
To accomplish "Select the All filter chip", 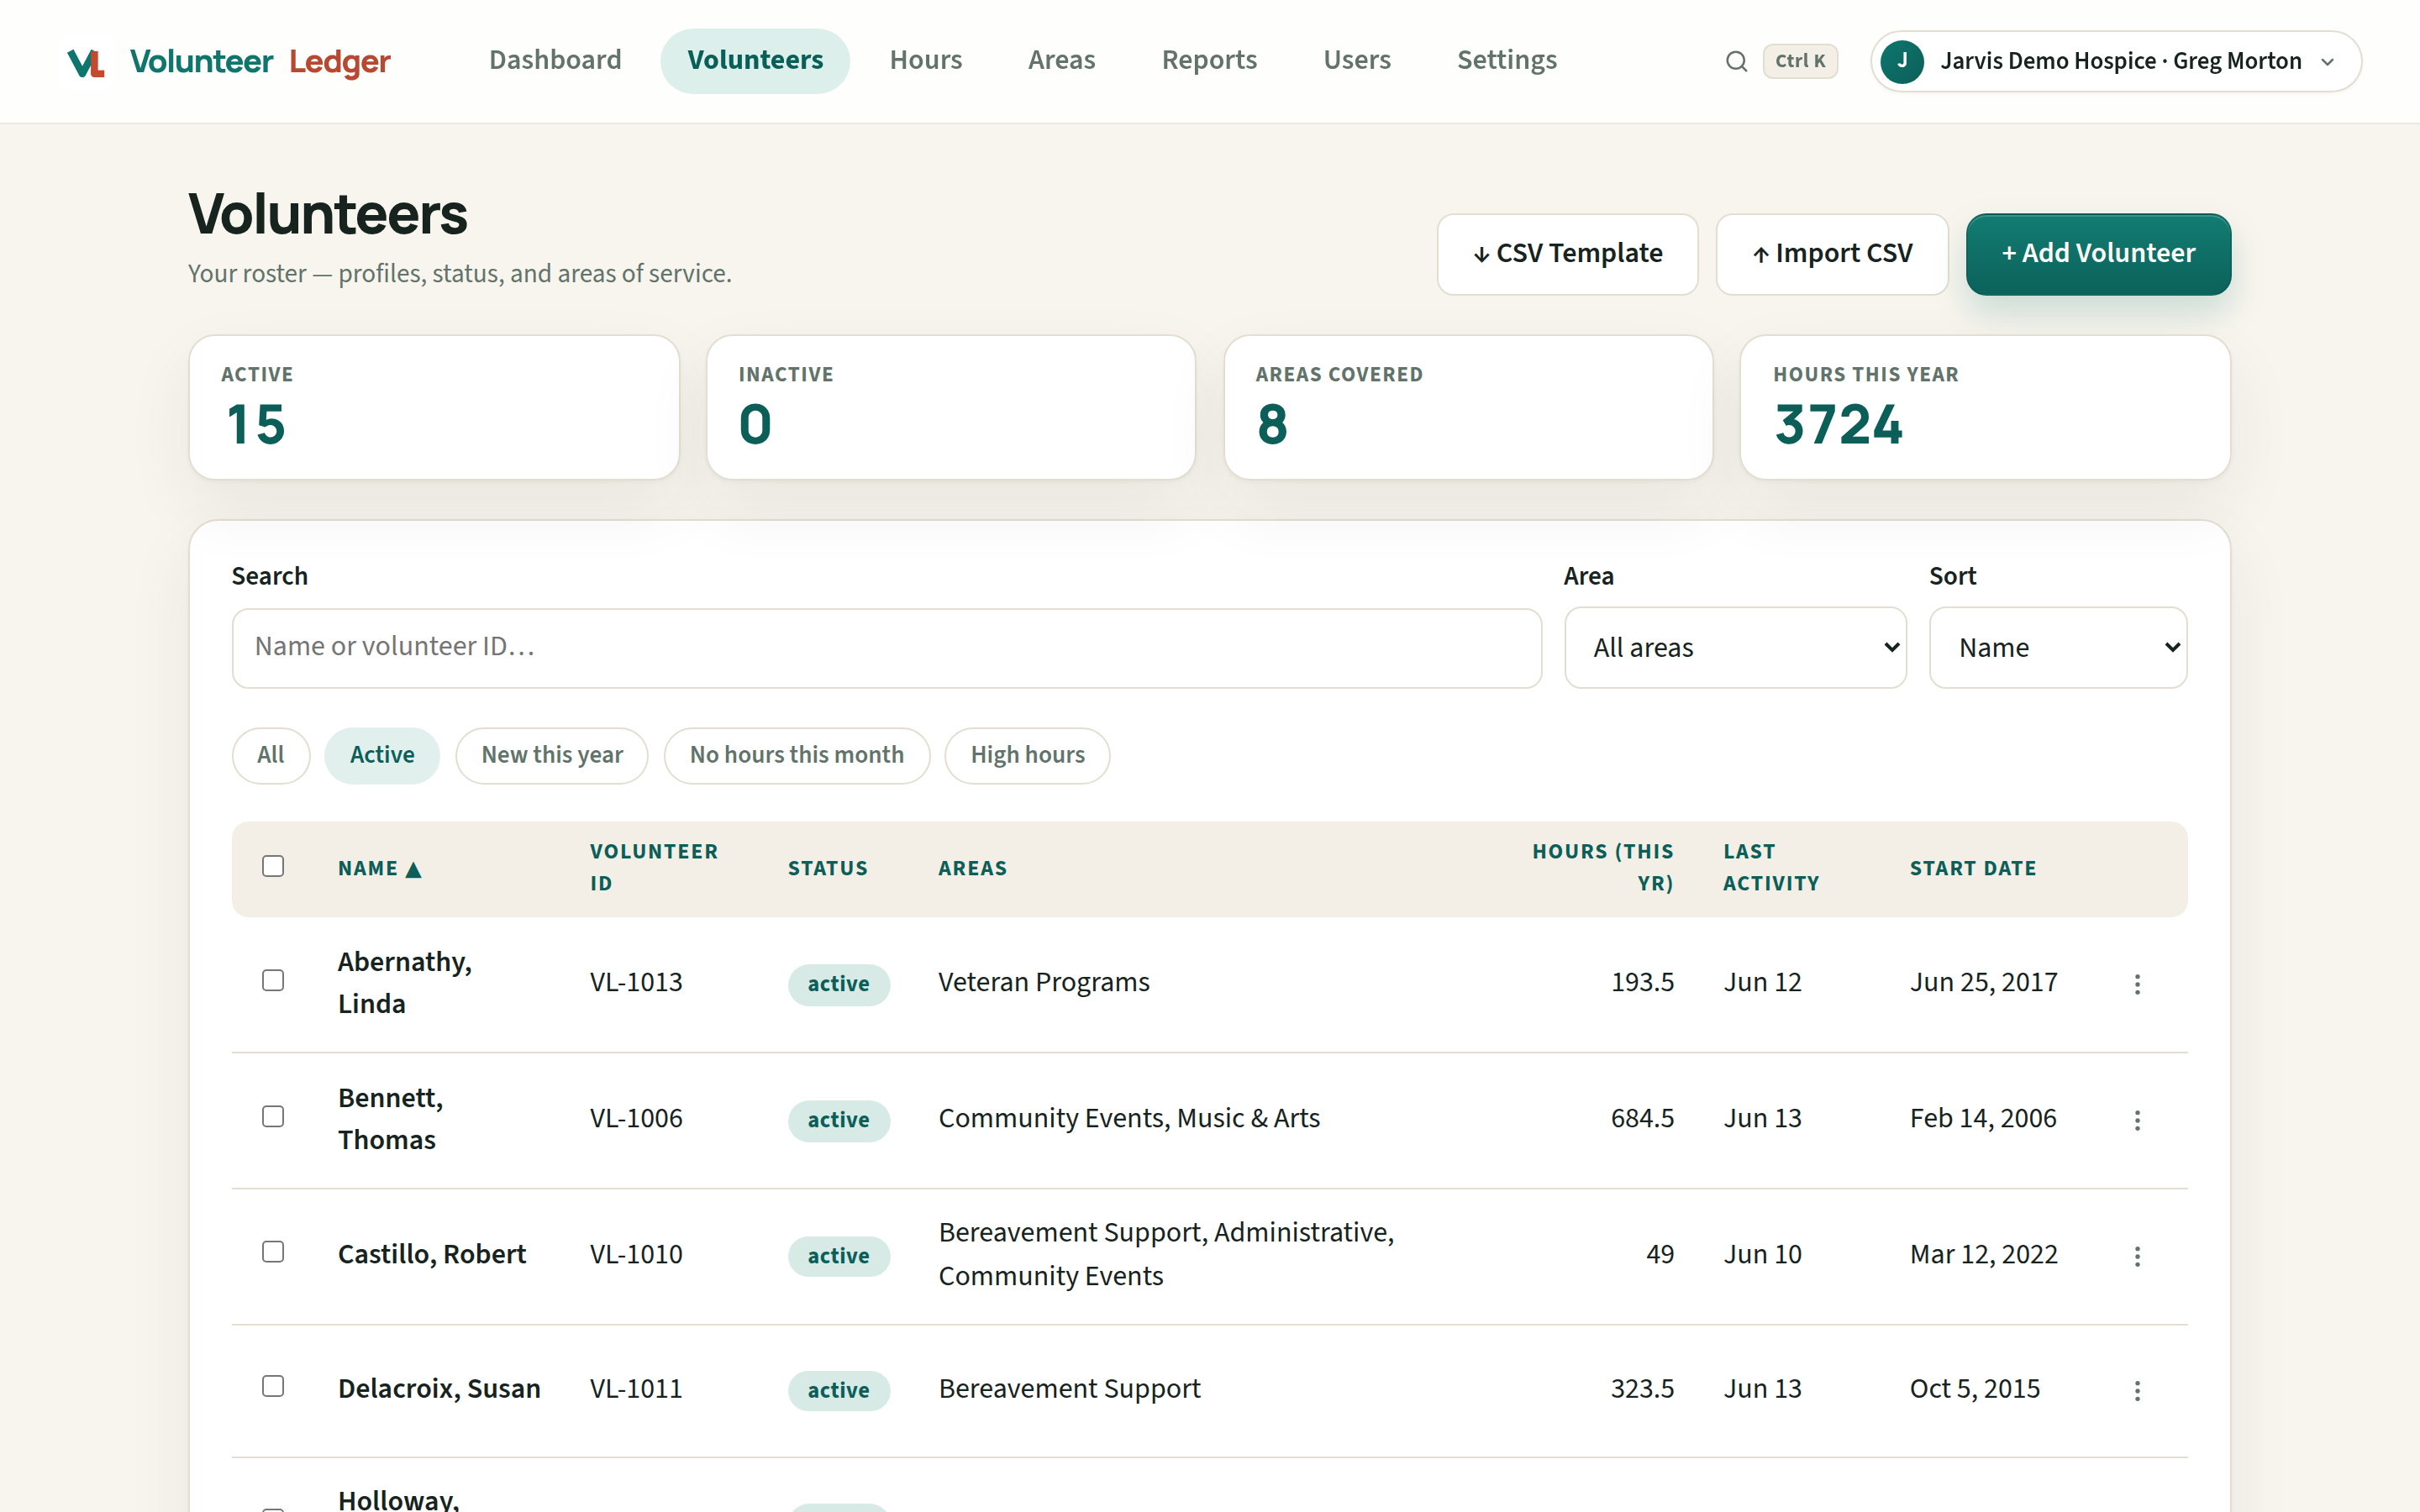I will (x=270, y=755).
